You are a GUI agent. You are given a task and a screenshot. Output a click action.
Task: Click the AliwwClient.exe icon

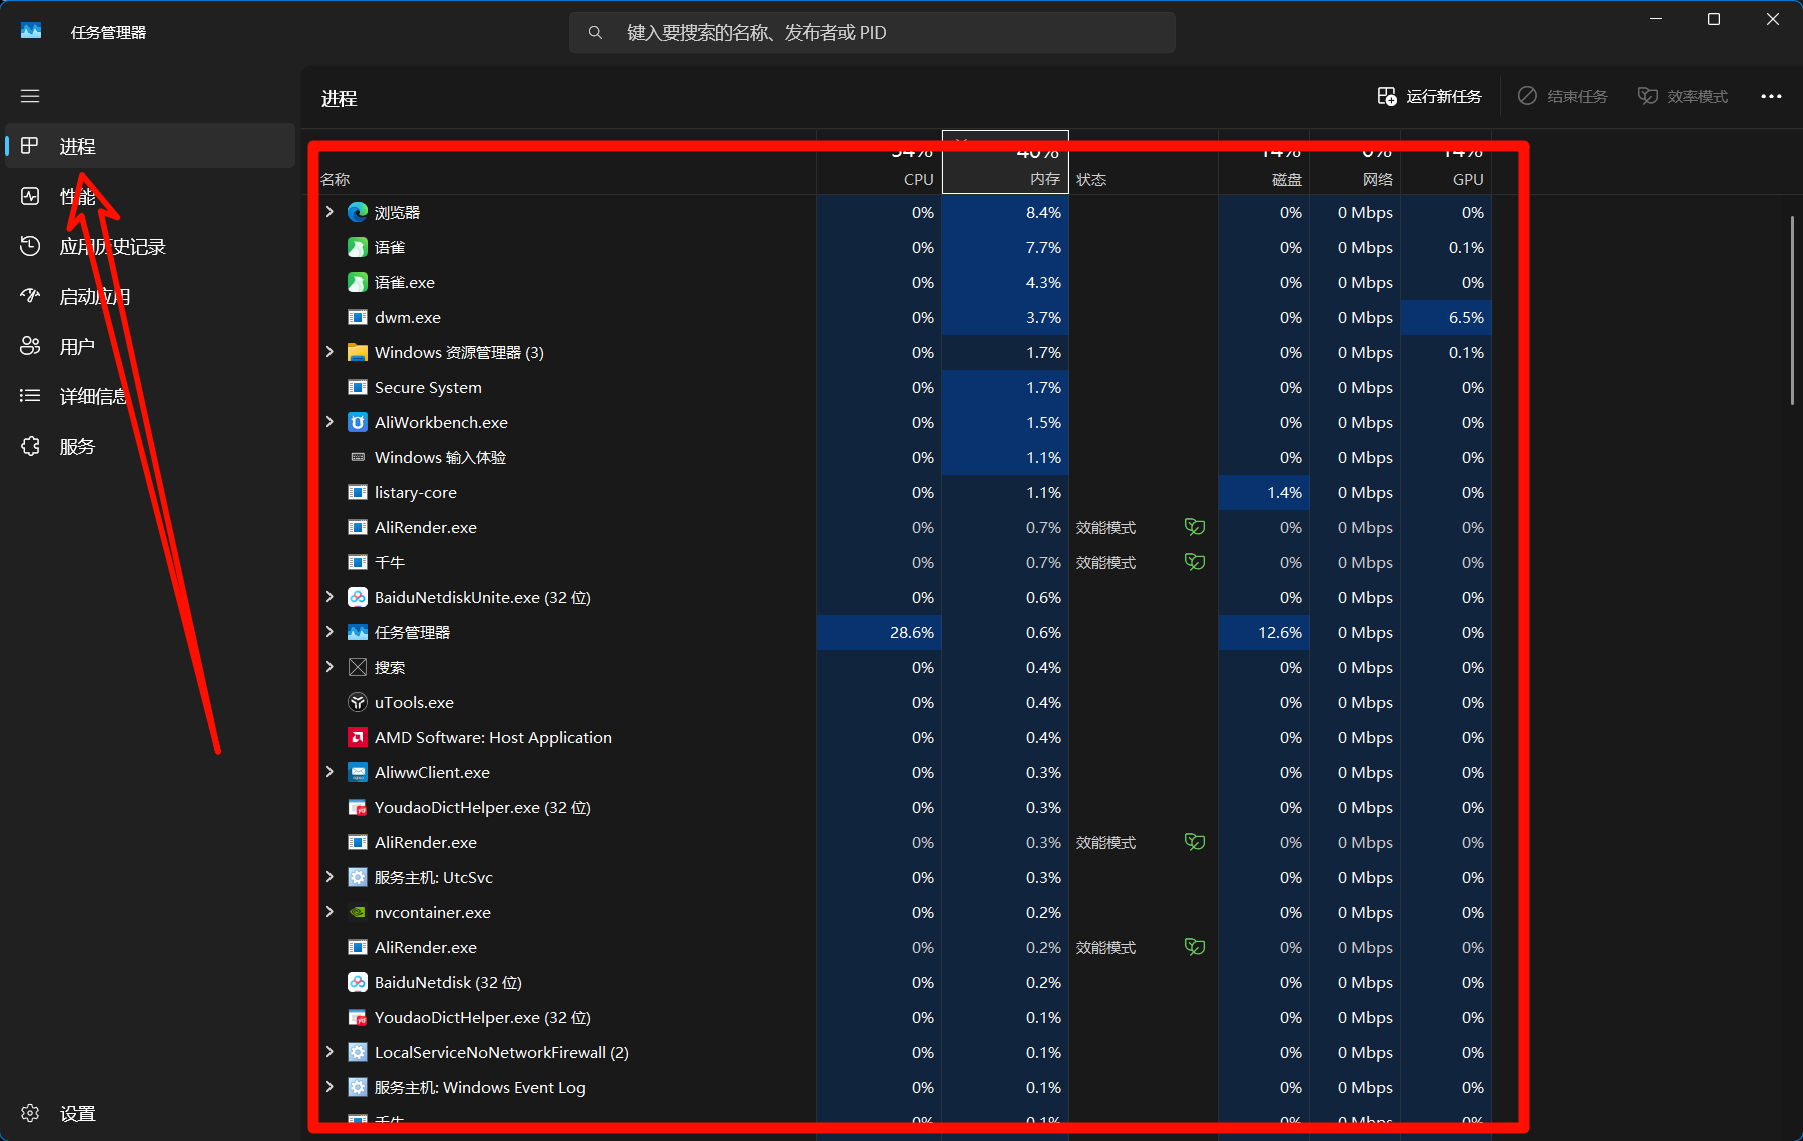pos(358,772)
